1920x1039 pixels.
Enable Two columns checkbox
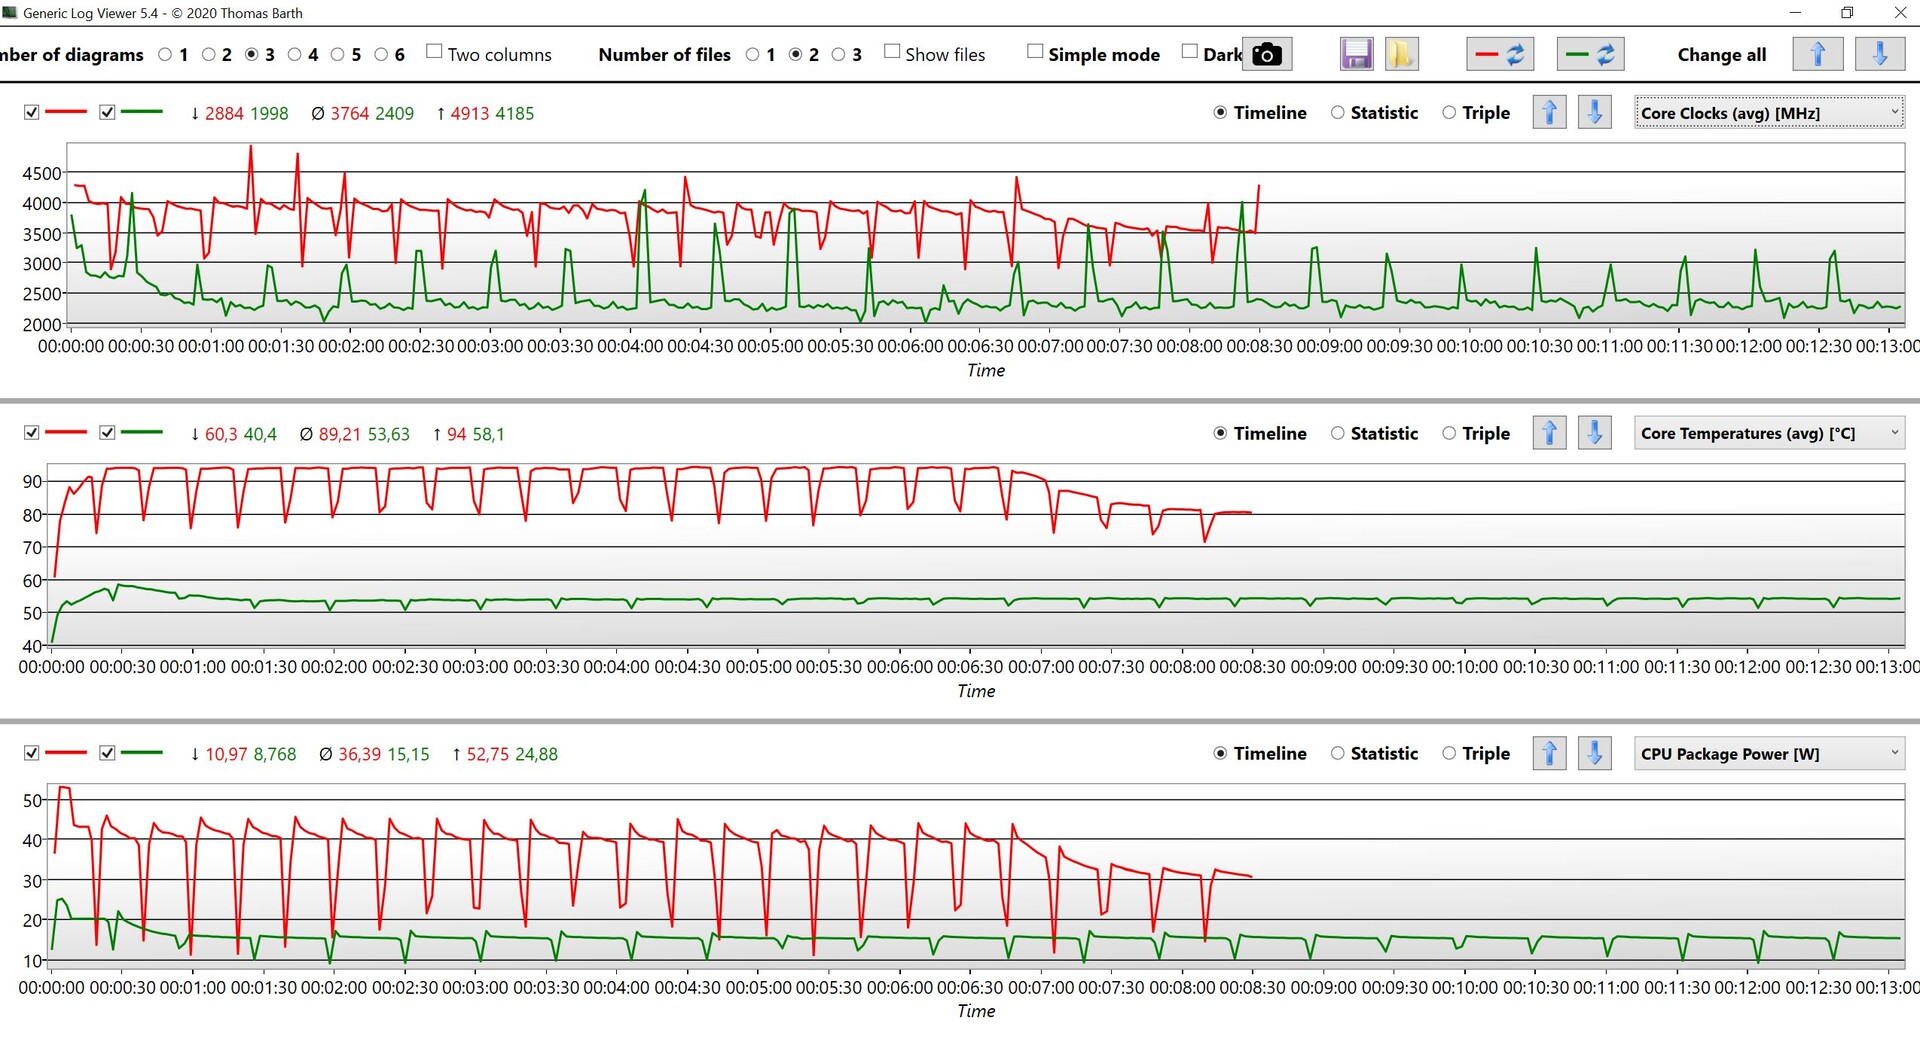434,52
